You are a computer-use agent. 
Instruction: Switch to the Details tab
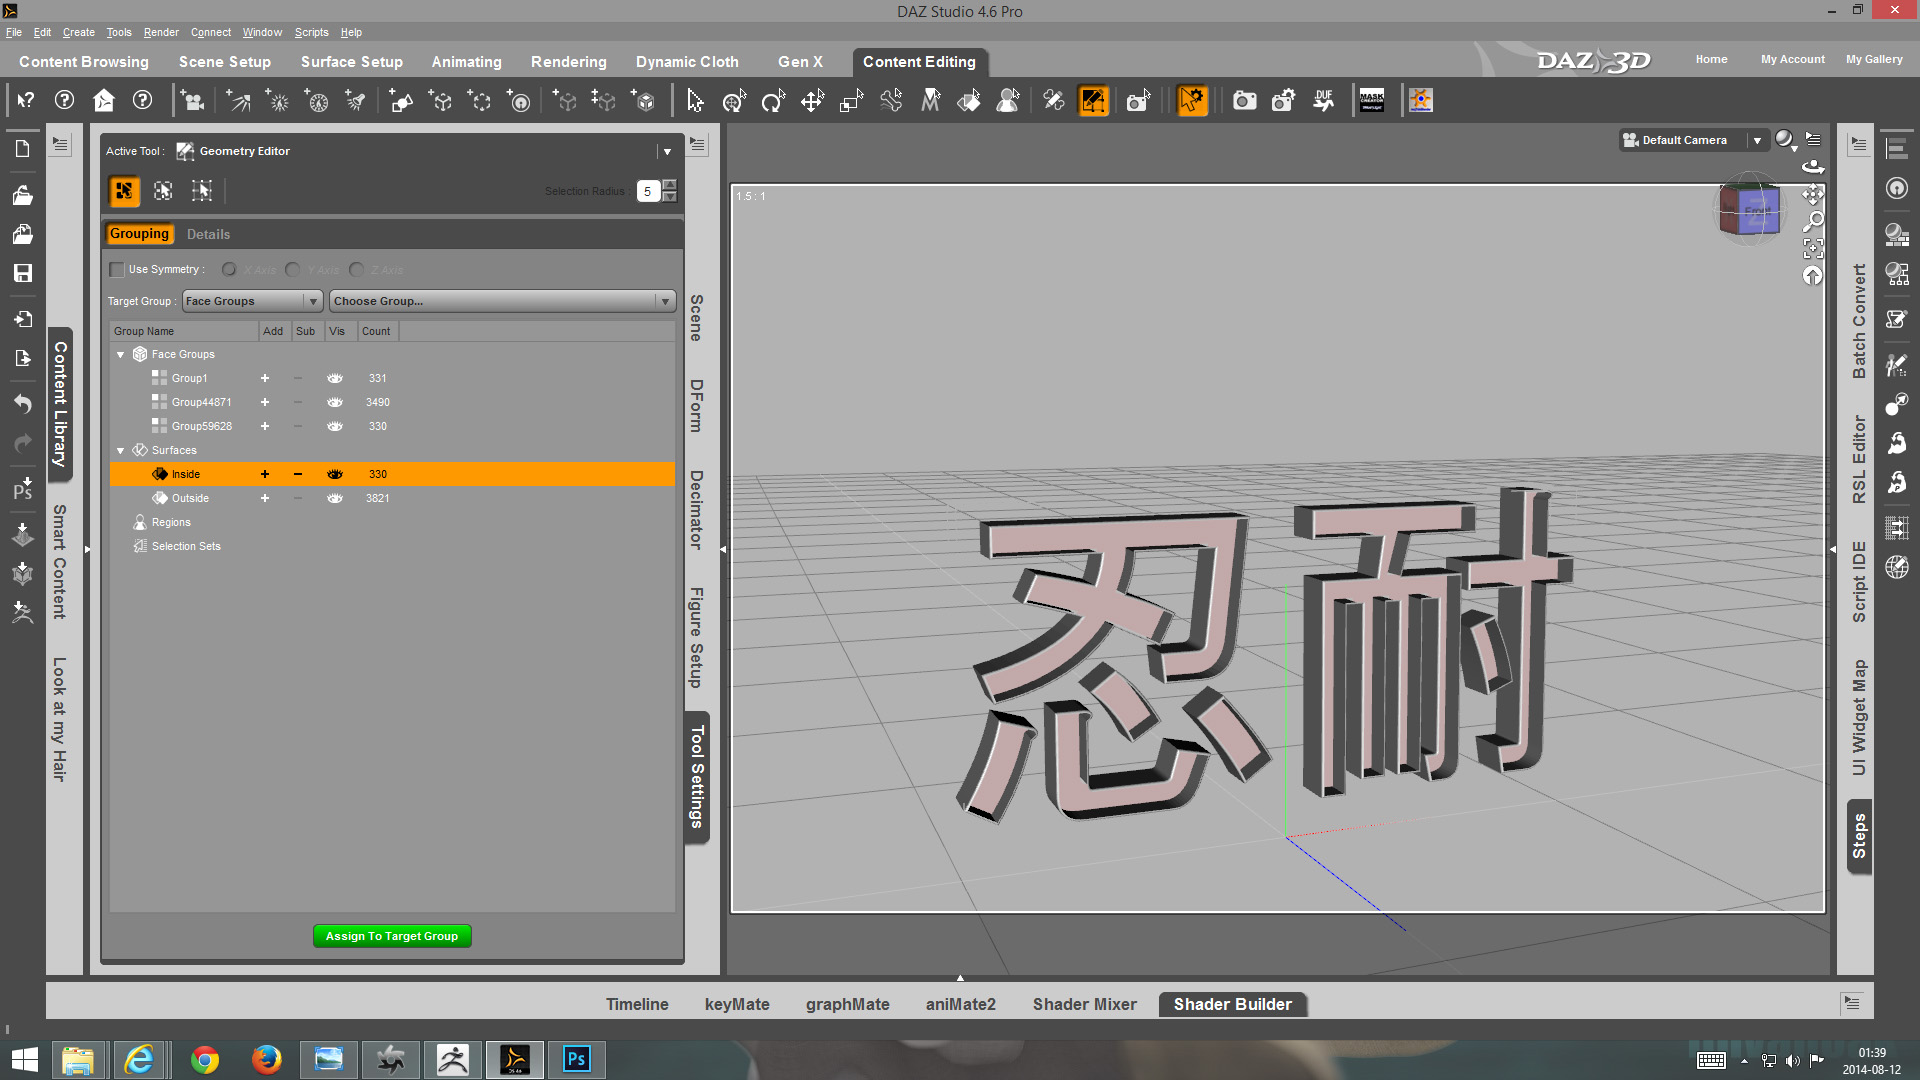pyautogui.click(x=208, y=234)
